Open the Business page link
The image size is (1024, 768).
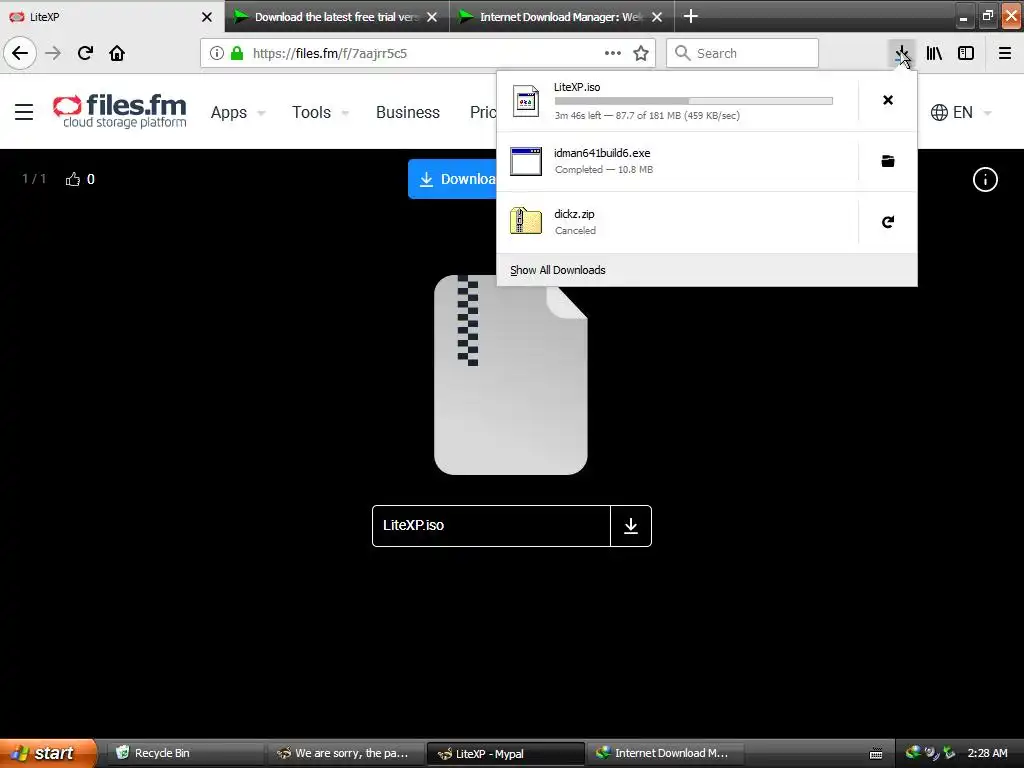[x=408, y=112]
